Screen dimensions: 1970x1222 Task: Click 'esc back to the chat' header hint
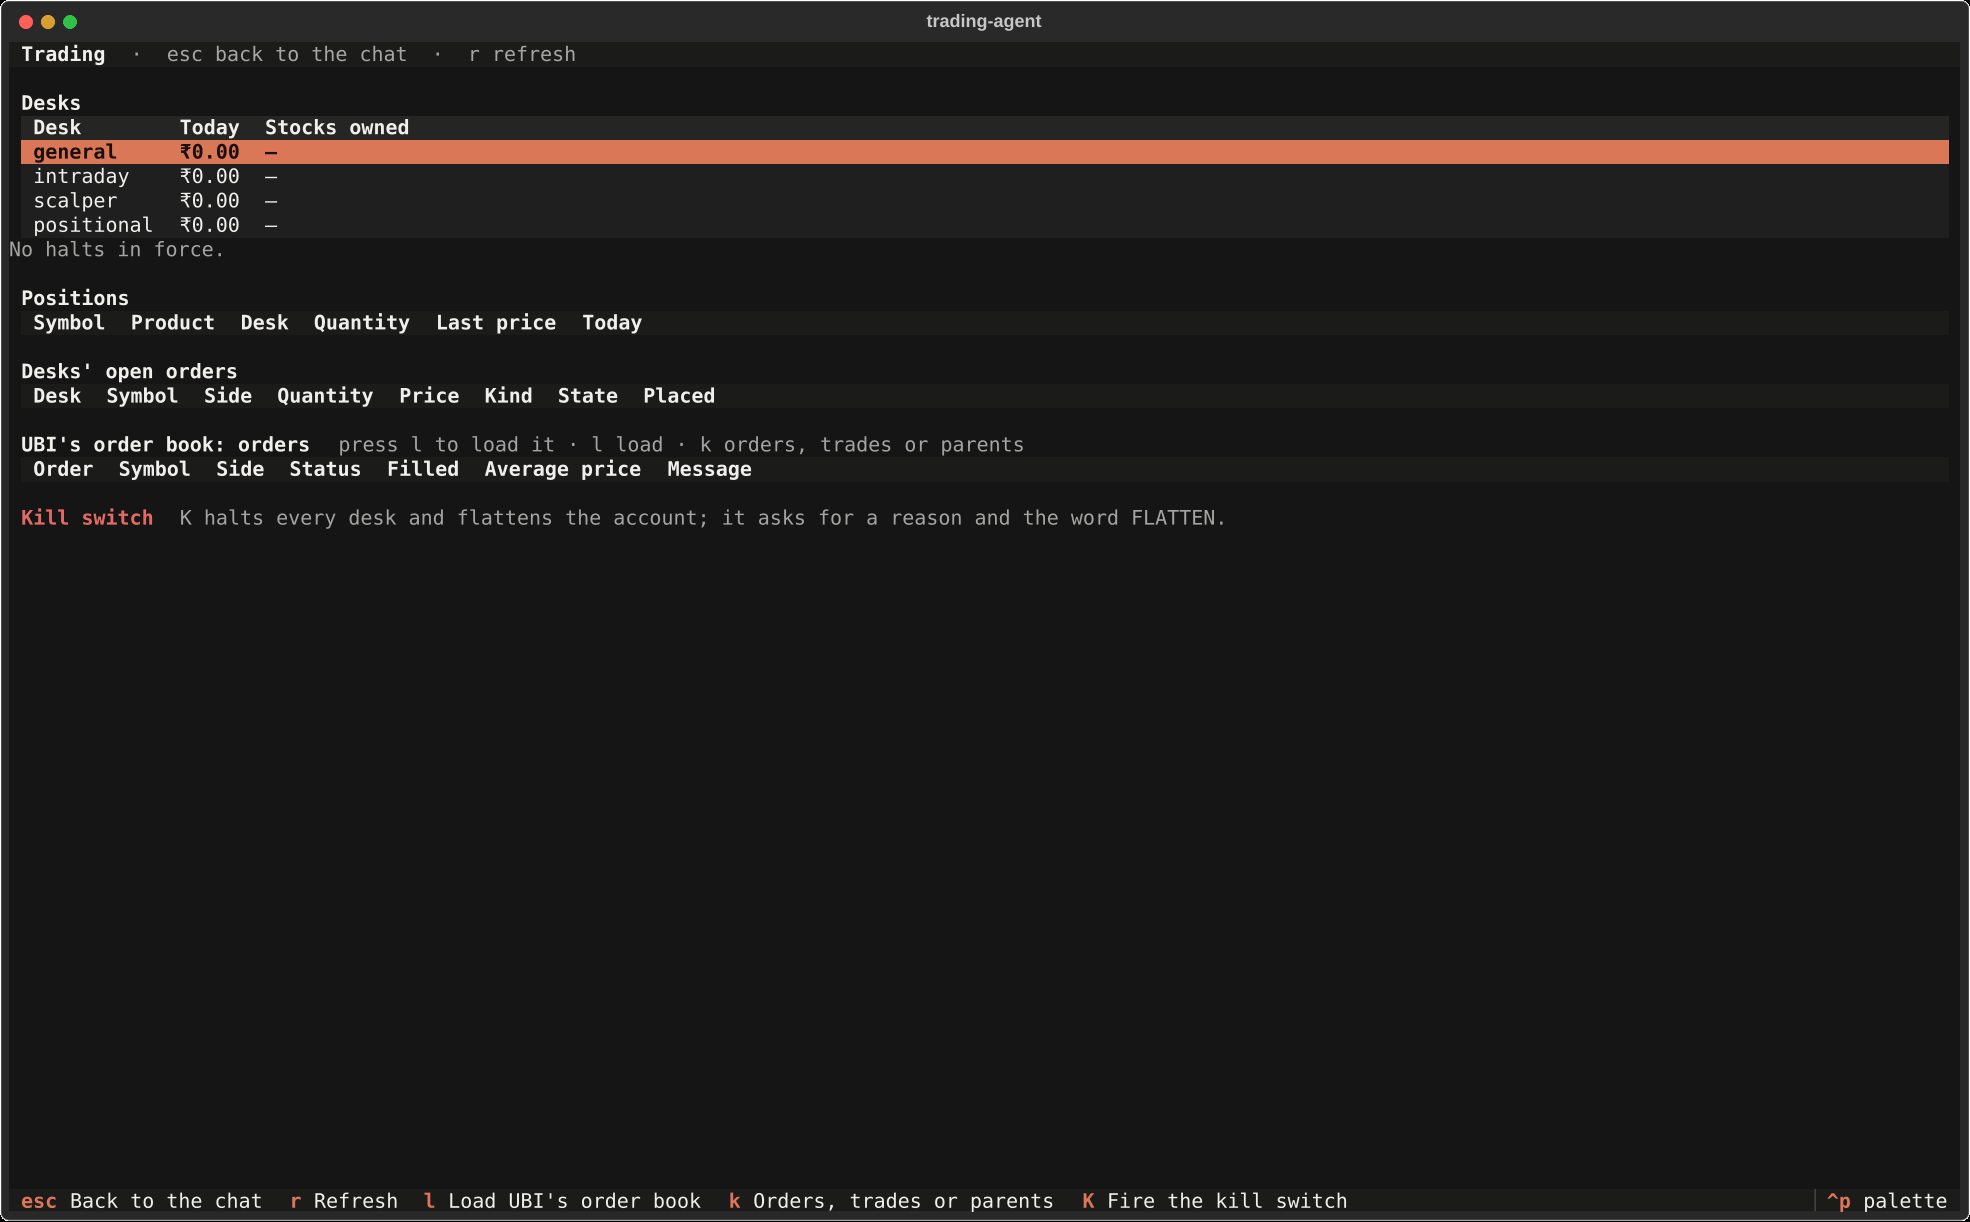click(x=287, y=54)
